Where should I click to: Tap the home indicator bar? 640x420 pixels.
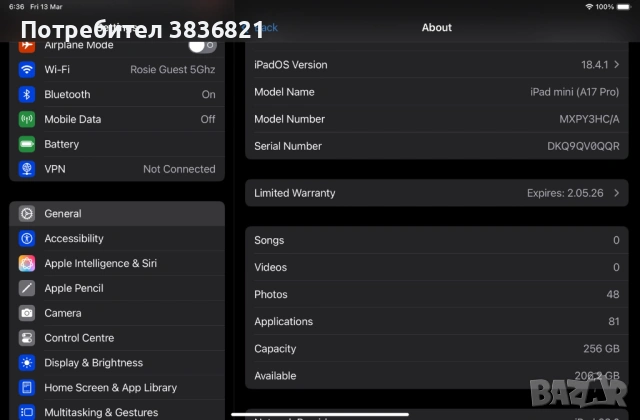tap(320, 414)
